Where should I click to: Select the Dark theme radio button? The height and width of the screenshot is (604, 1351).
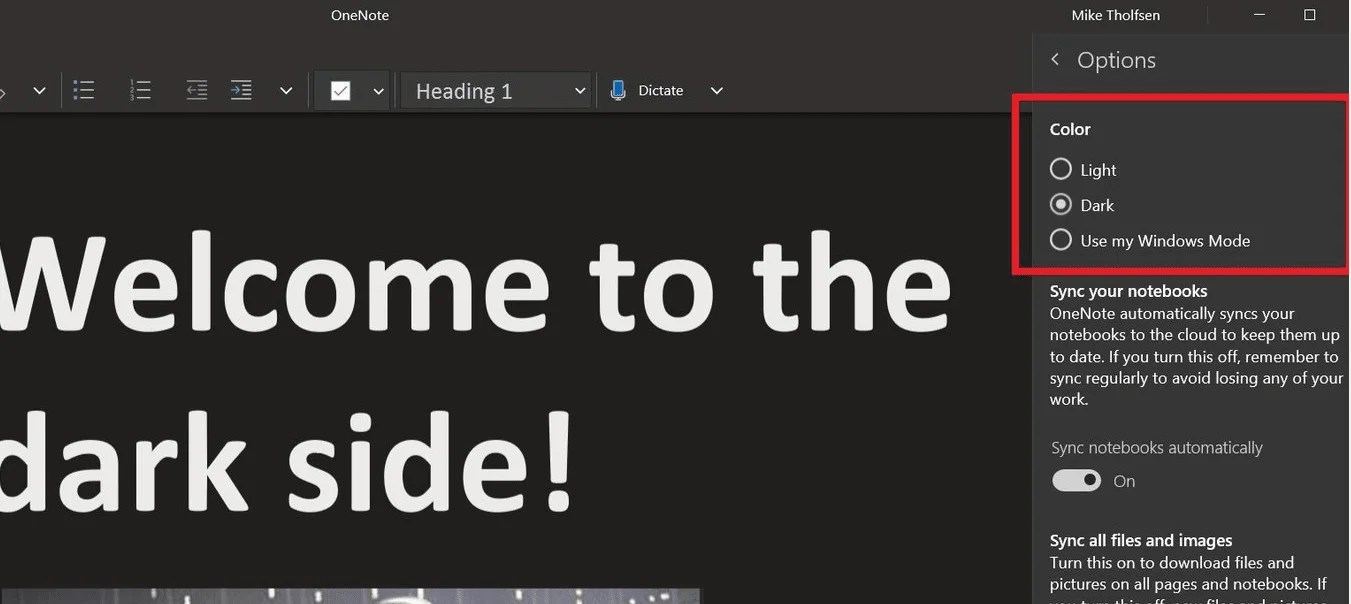click(x=1060, y=204)
